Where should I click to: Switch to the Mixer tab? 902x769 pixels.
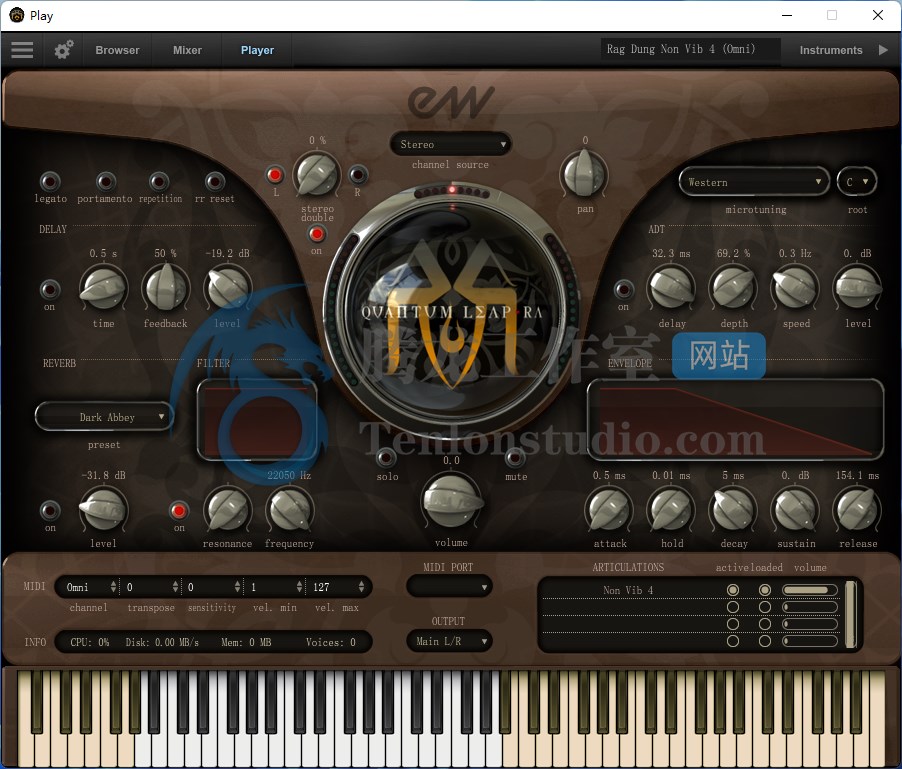click(x=188, y=50)
